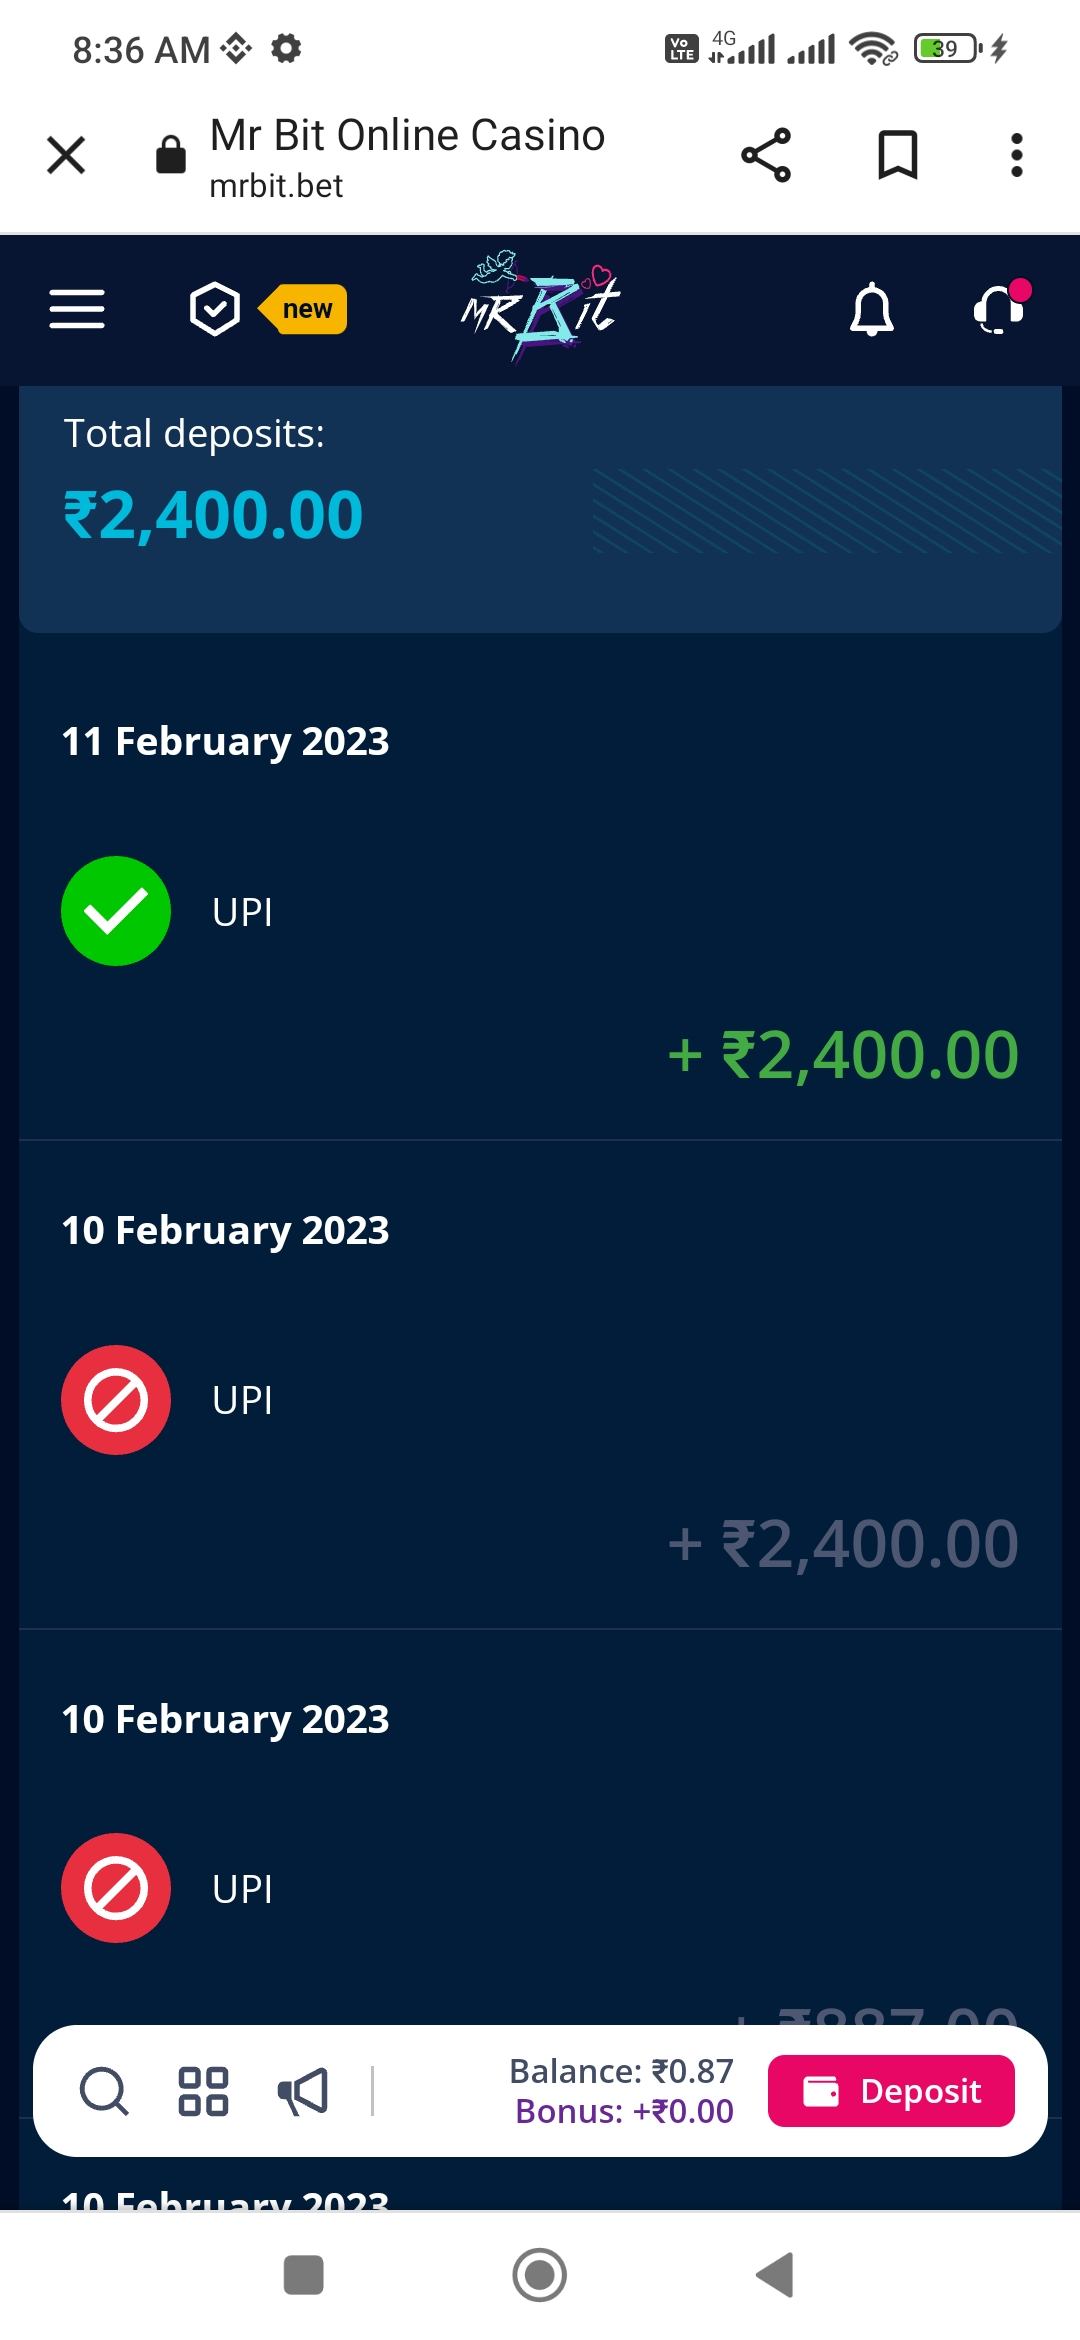Open the hamburger navigation menu
Image resolution: width=1080 pixels, height=2340 pixels.
pos(77,309)
